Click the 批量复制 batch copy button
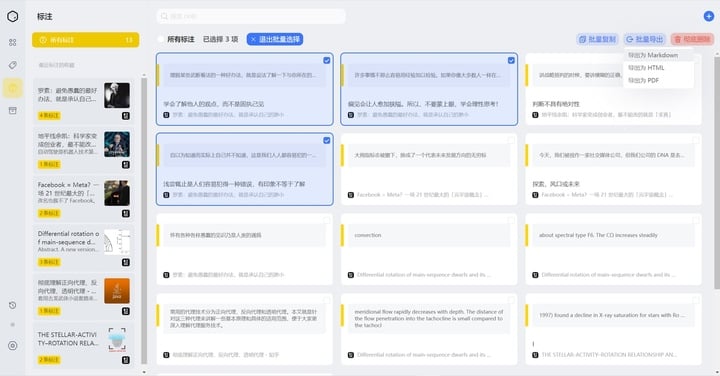 point(597,39)
